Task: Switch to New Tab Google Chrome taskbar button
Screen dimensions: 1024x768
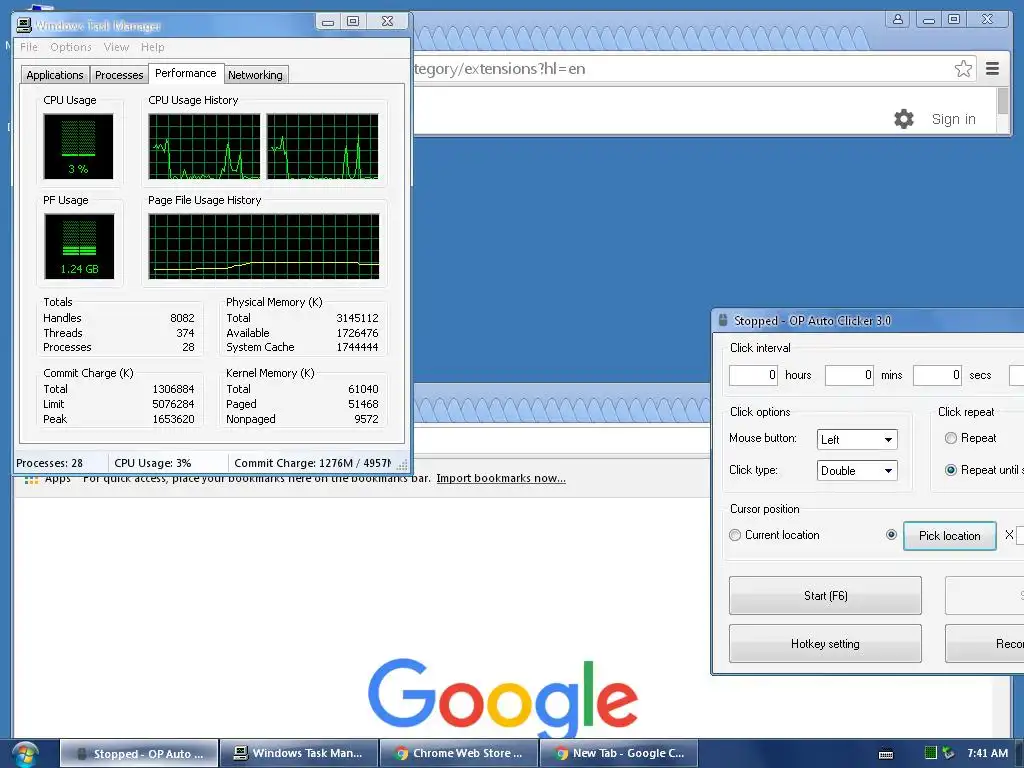Action: [618, 754]
